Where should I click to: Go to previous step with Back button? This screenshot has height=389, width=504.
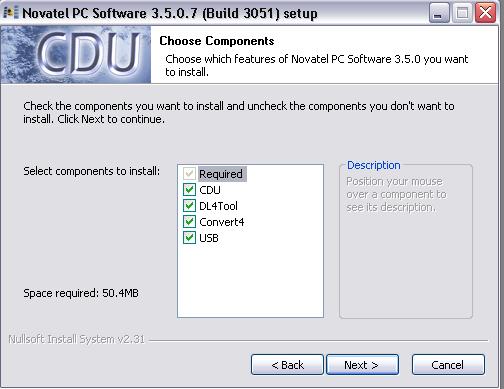click(287, 365)
